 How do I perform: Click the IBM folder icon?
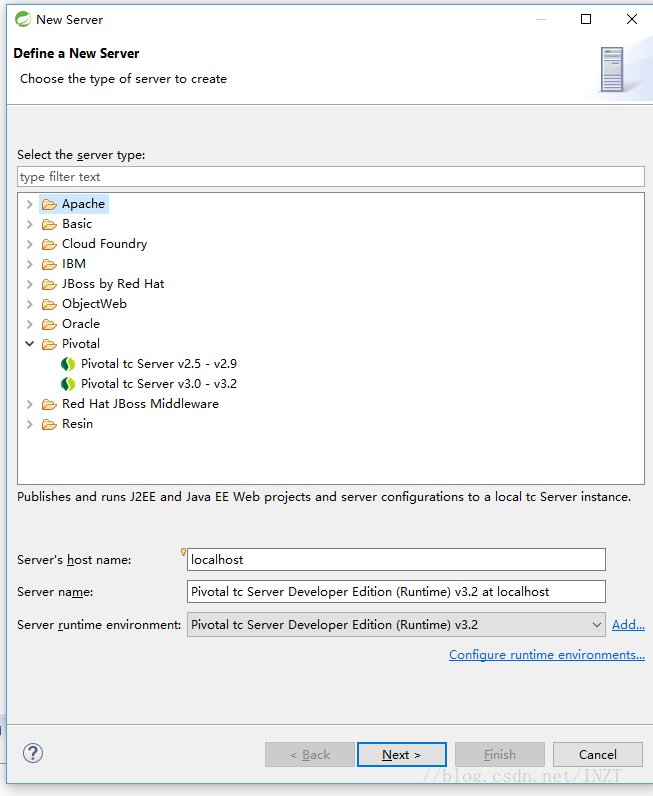coord(49,264)
